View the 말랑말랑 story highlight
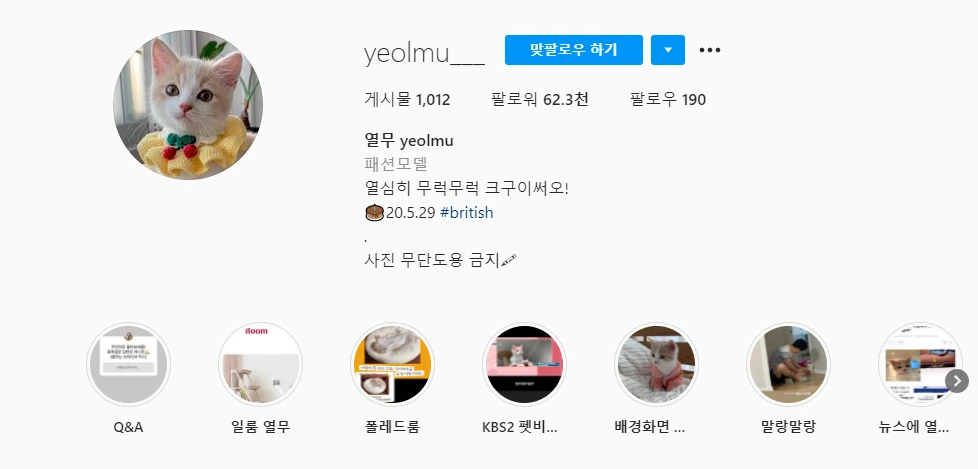Image resolution: width=978 pixels, height=469 pixels. tap(788, 364)
